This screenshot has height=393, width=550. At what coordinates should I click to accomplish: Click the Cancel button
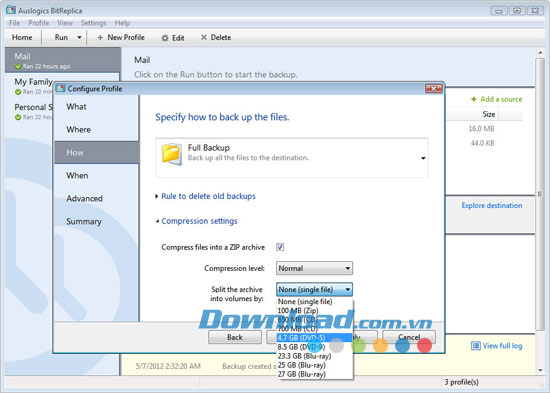tap(409, 337)
